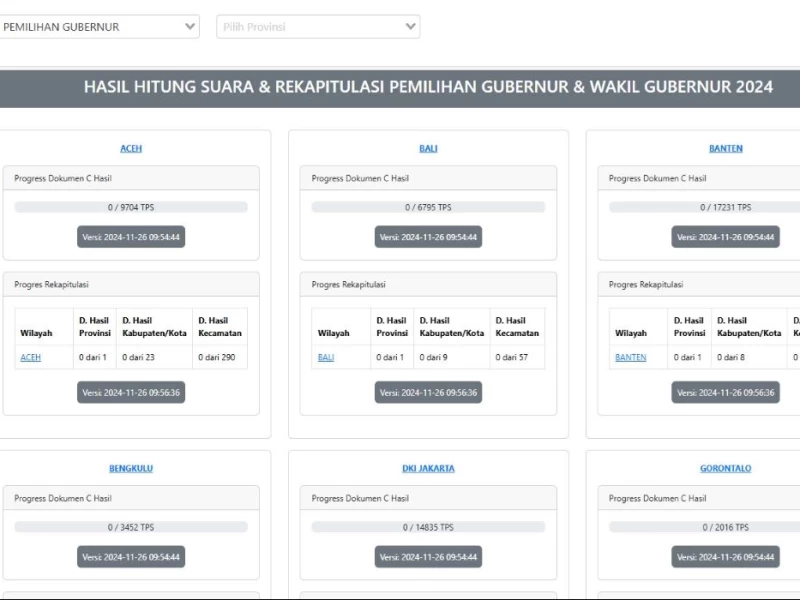Select the '0 dari 23' cell
This screenshot has width=800, height=600.
click(155, 357)
